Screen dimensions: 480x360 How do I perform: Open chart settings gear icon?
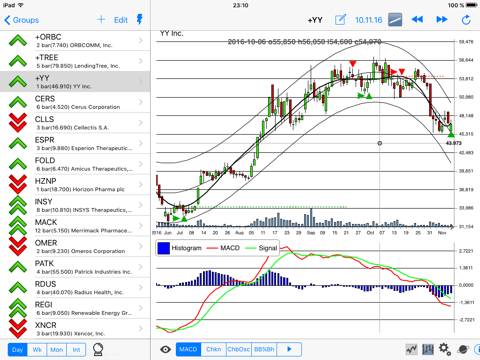point(445,349)
